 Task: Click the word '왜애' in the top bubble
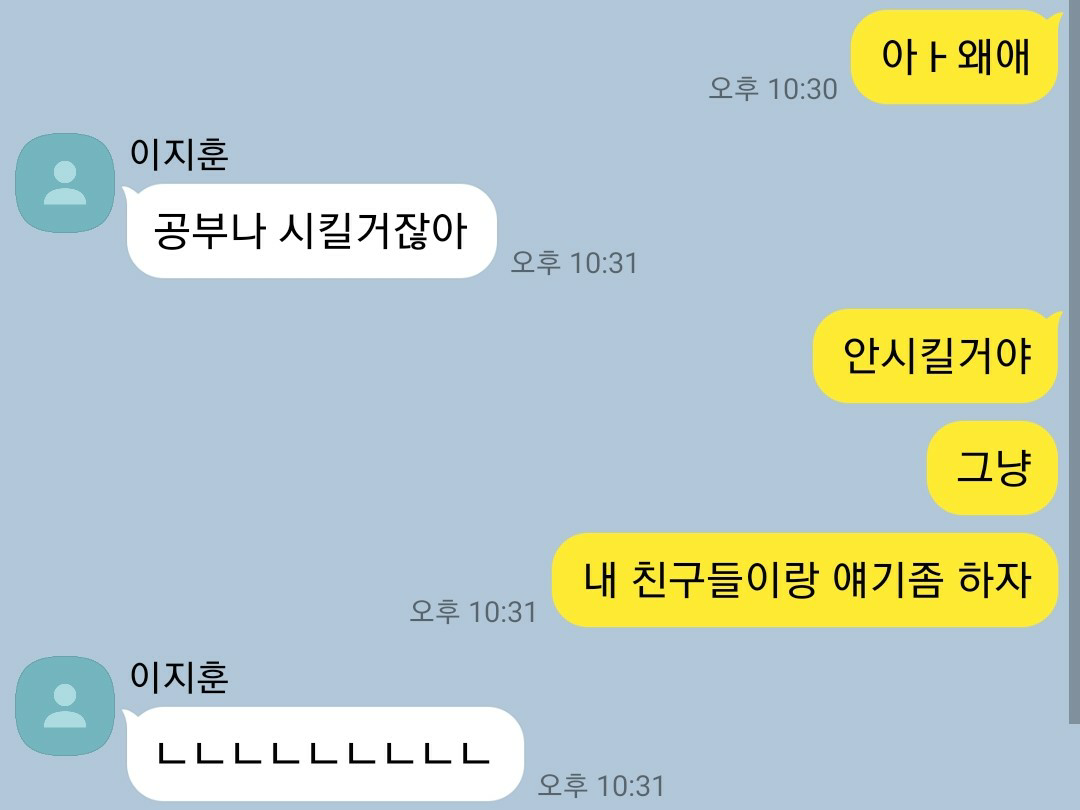pos(994,56)
